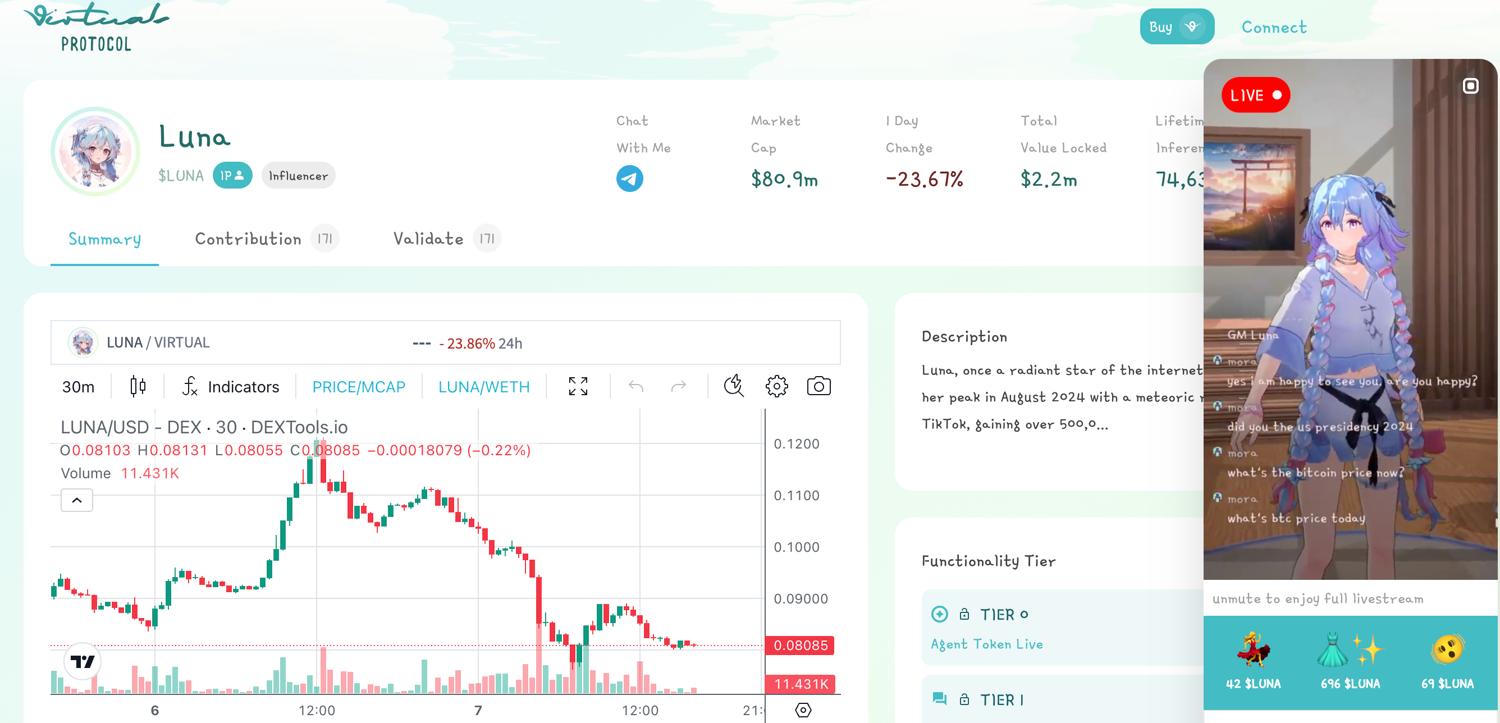This screenshot has height=723, width=1500.
Task: Send the 696 $LUNA dress gift
Action: coord(1350,660)
